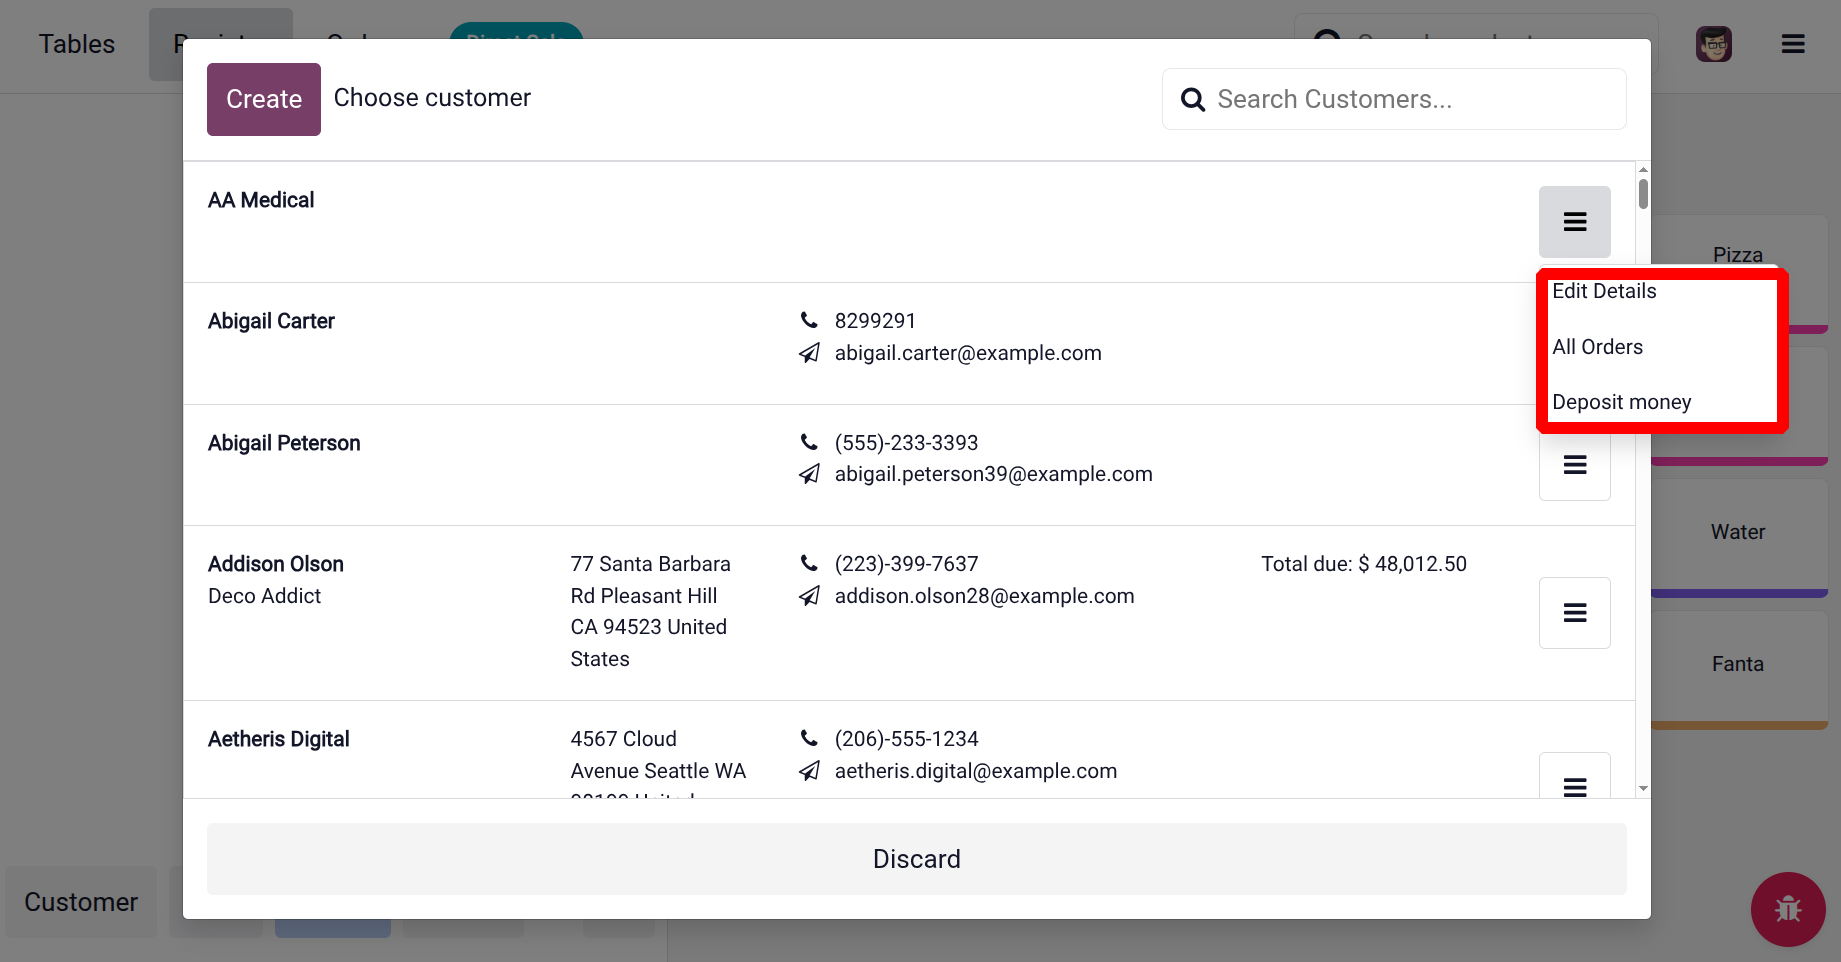
Task: Click the phone icon for Addison Olson
Action: click(809, 564)
